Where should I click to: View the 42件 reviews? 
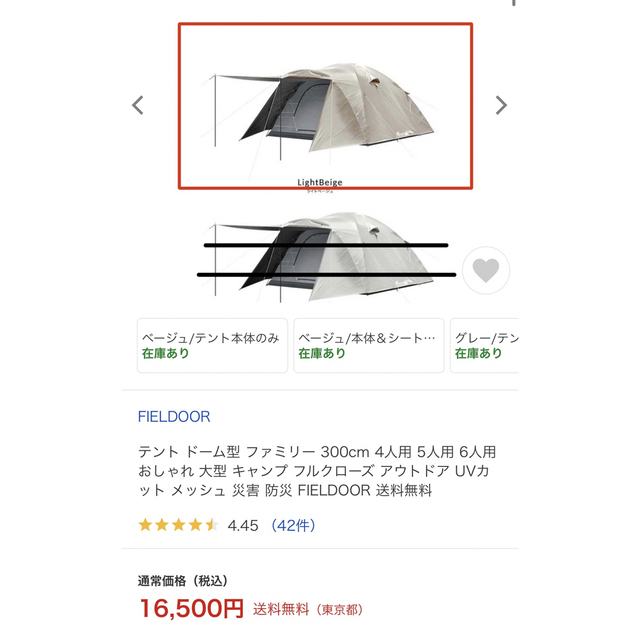pos(293,525)
